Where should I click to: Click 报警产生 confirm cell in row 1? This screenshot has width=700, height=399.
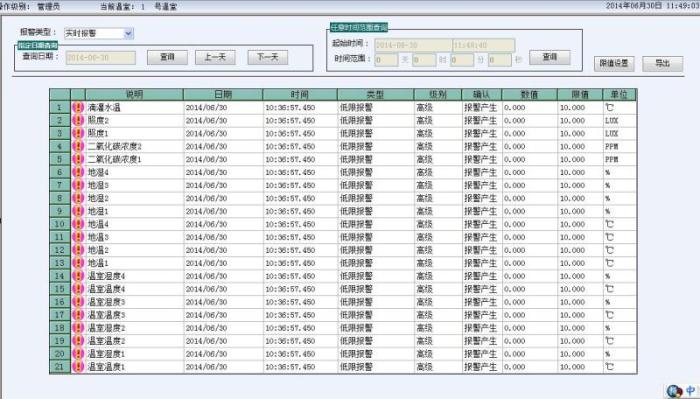(482, 108)
